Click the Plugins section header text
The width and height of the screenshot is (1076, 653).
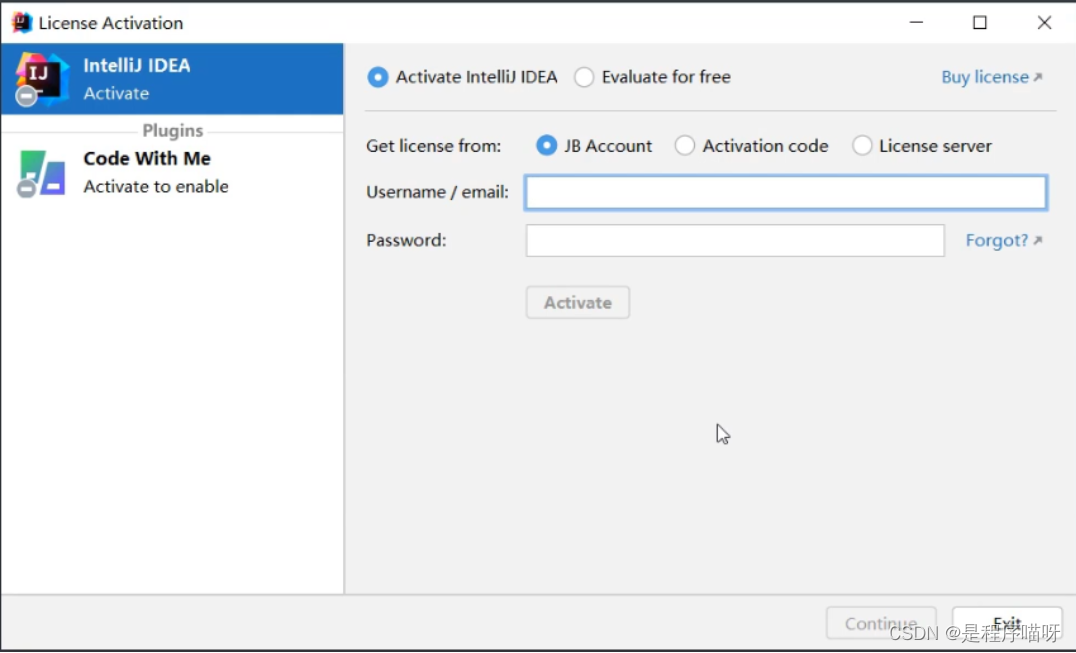pos(173,130)
